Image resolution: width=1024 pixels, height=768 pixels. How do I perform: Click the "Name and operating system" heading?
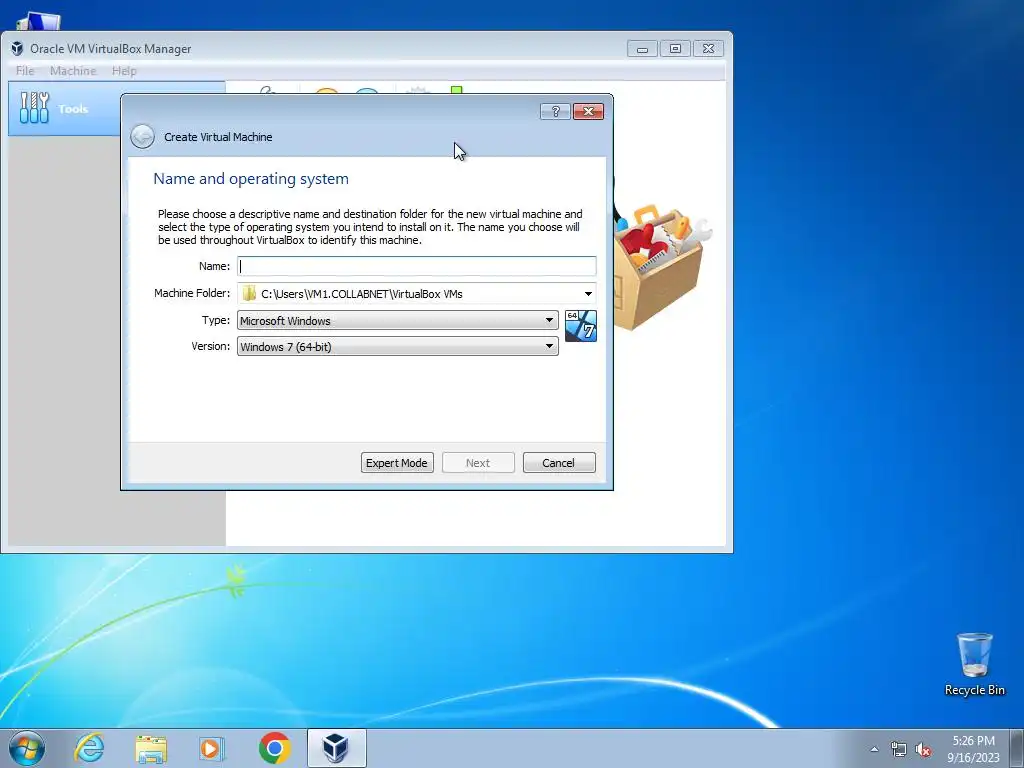251,179
